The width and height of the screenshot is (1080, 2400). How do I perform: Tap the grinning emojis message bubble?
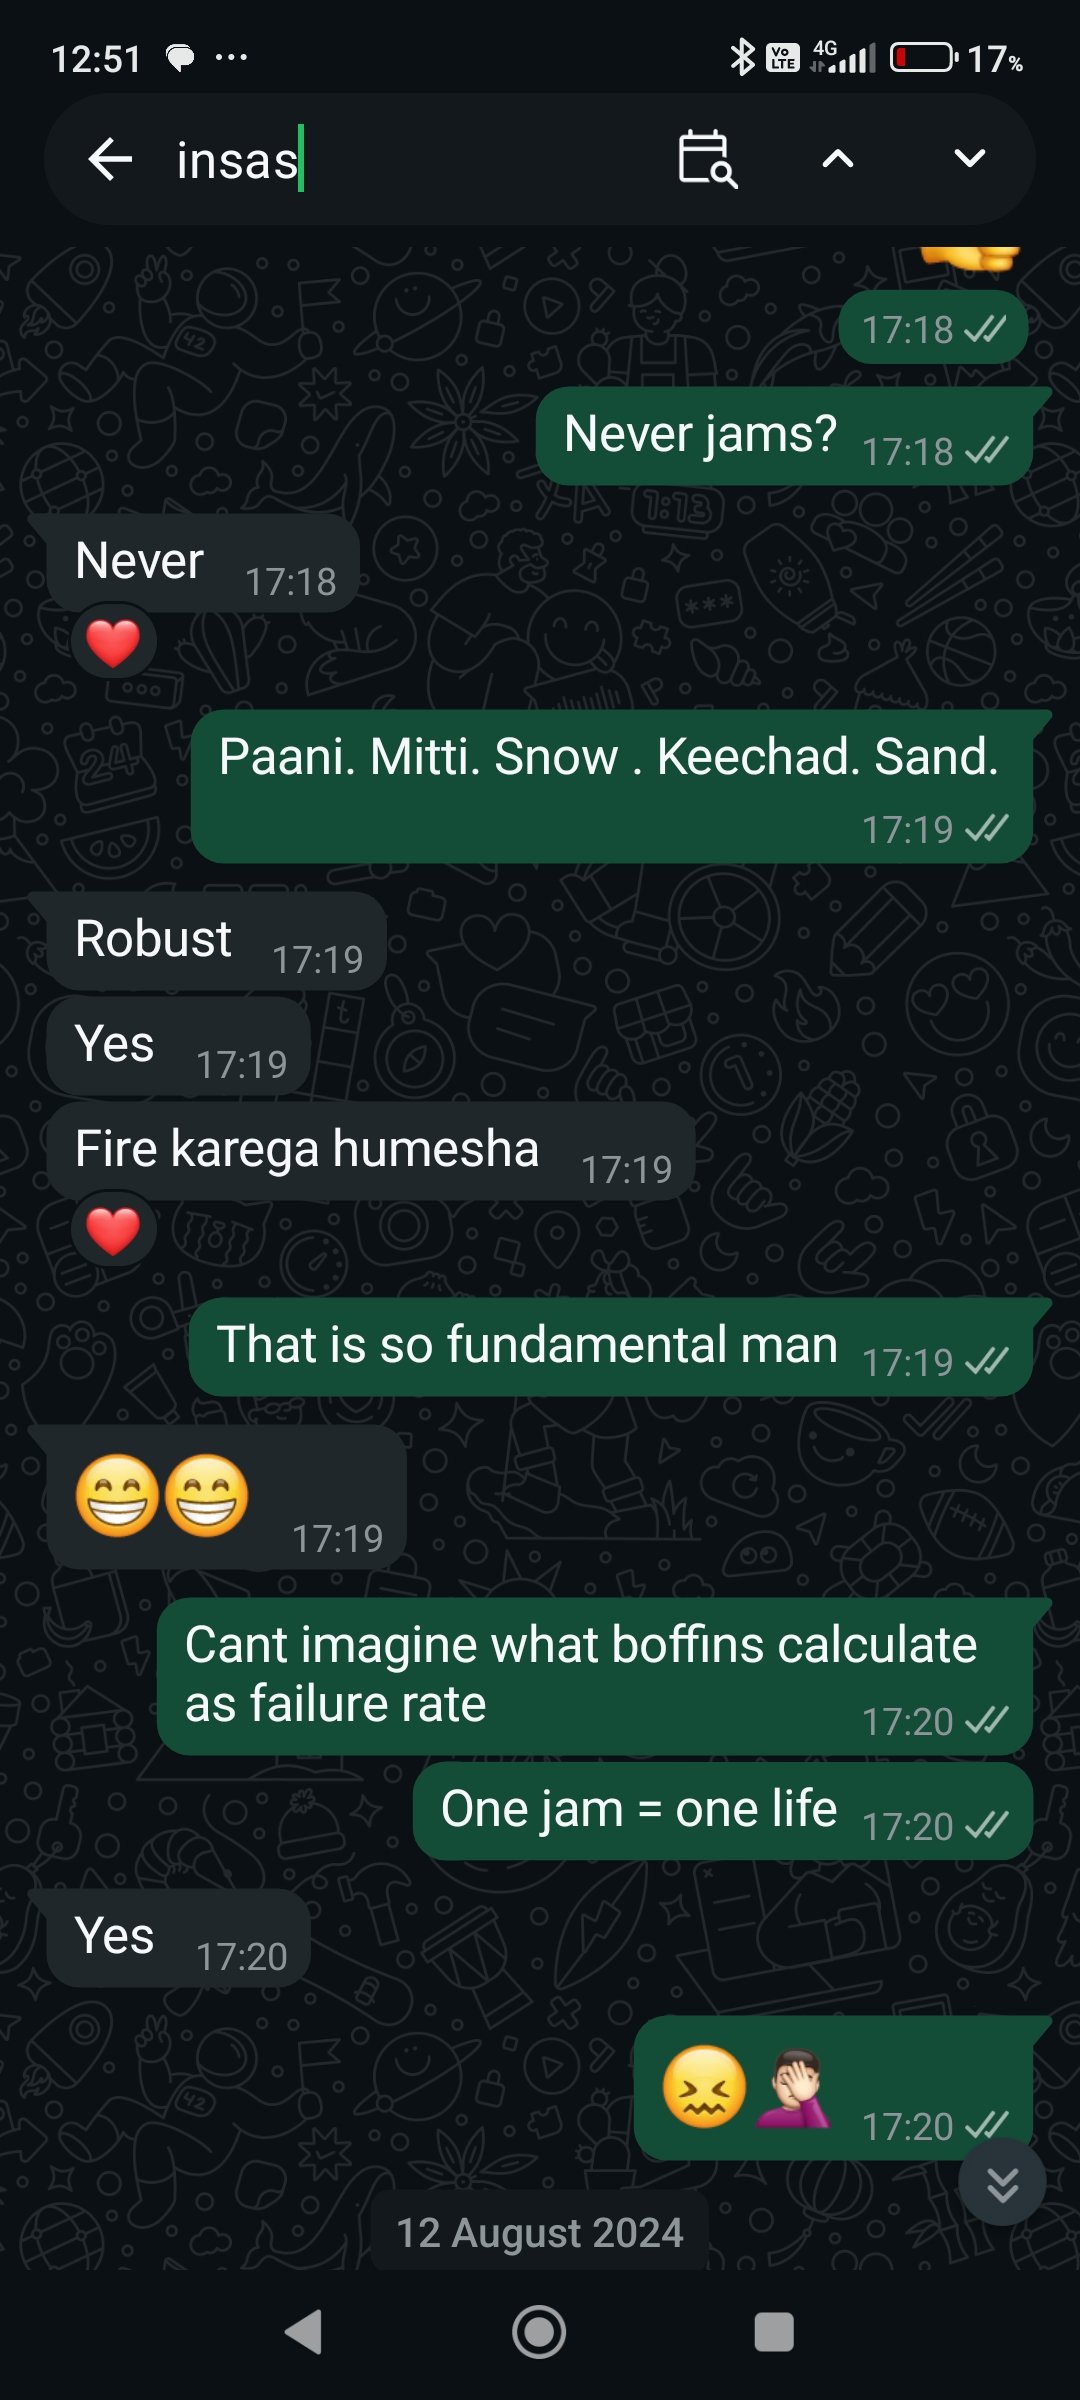[x=226, y=1498]
